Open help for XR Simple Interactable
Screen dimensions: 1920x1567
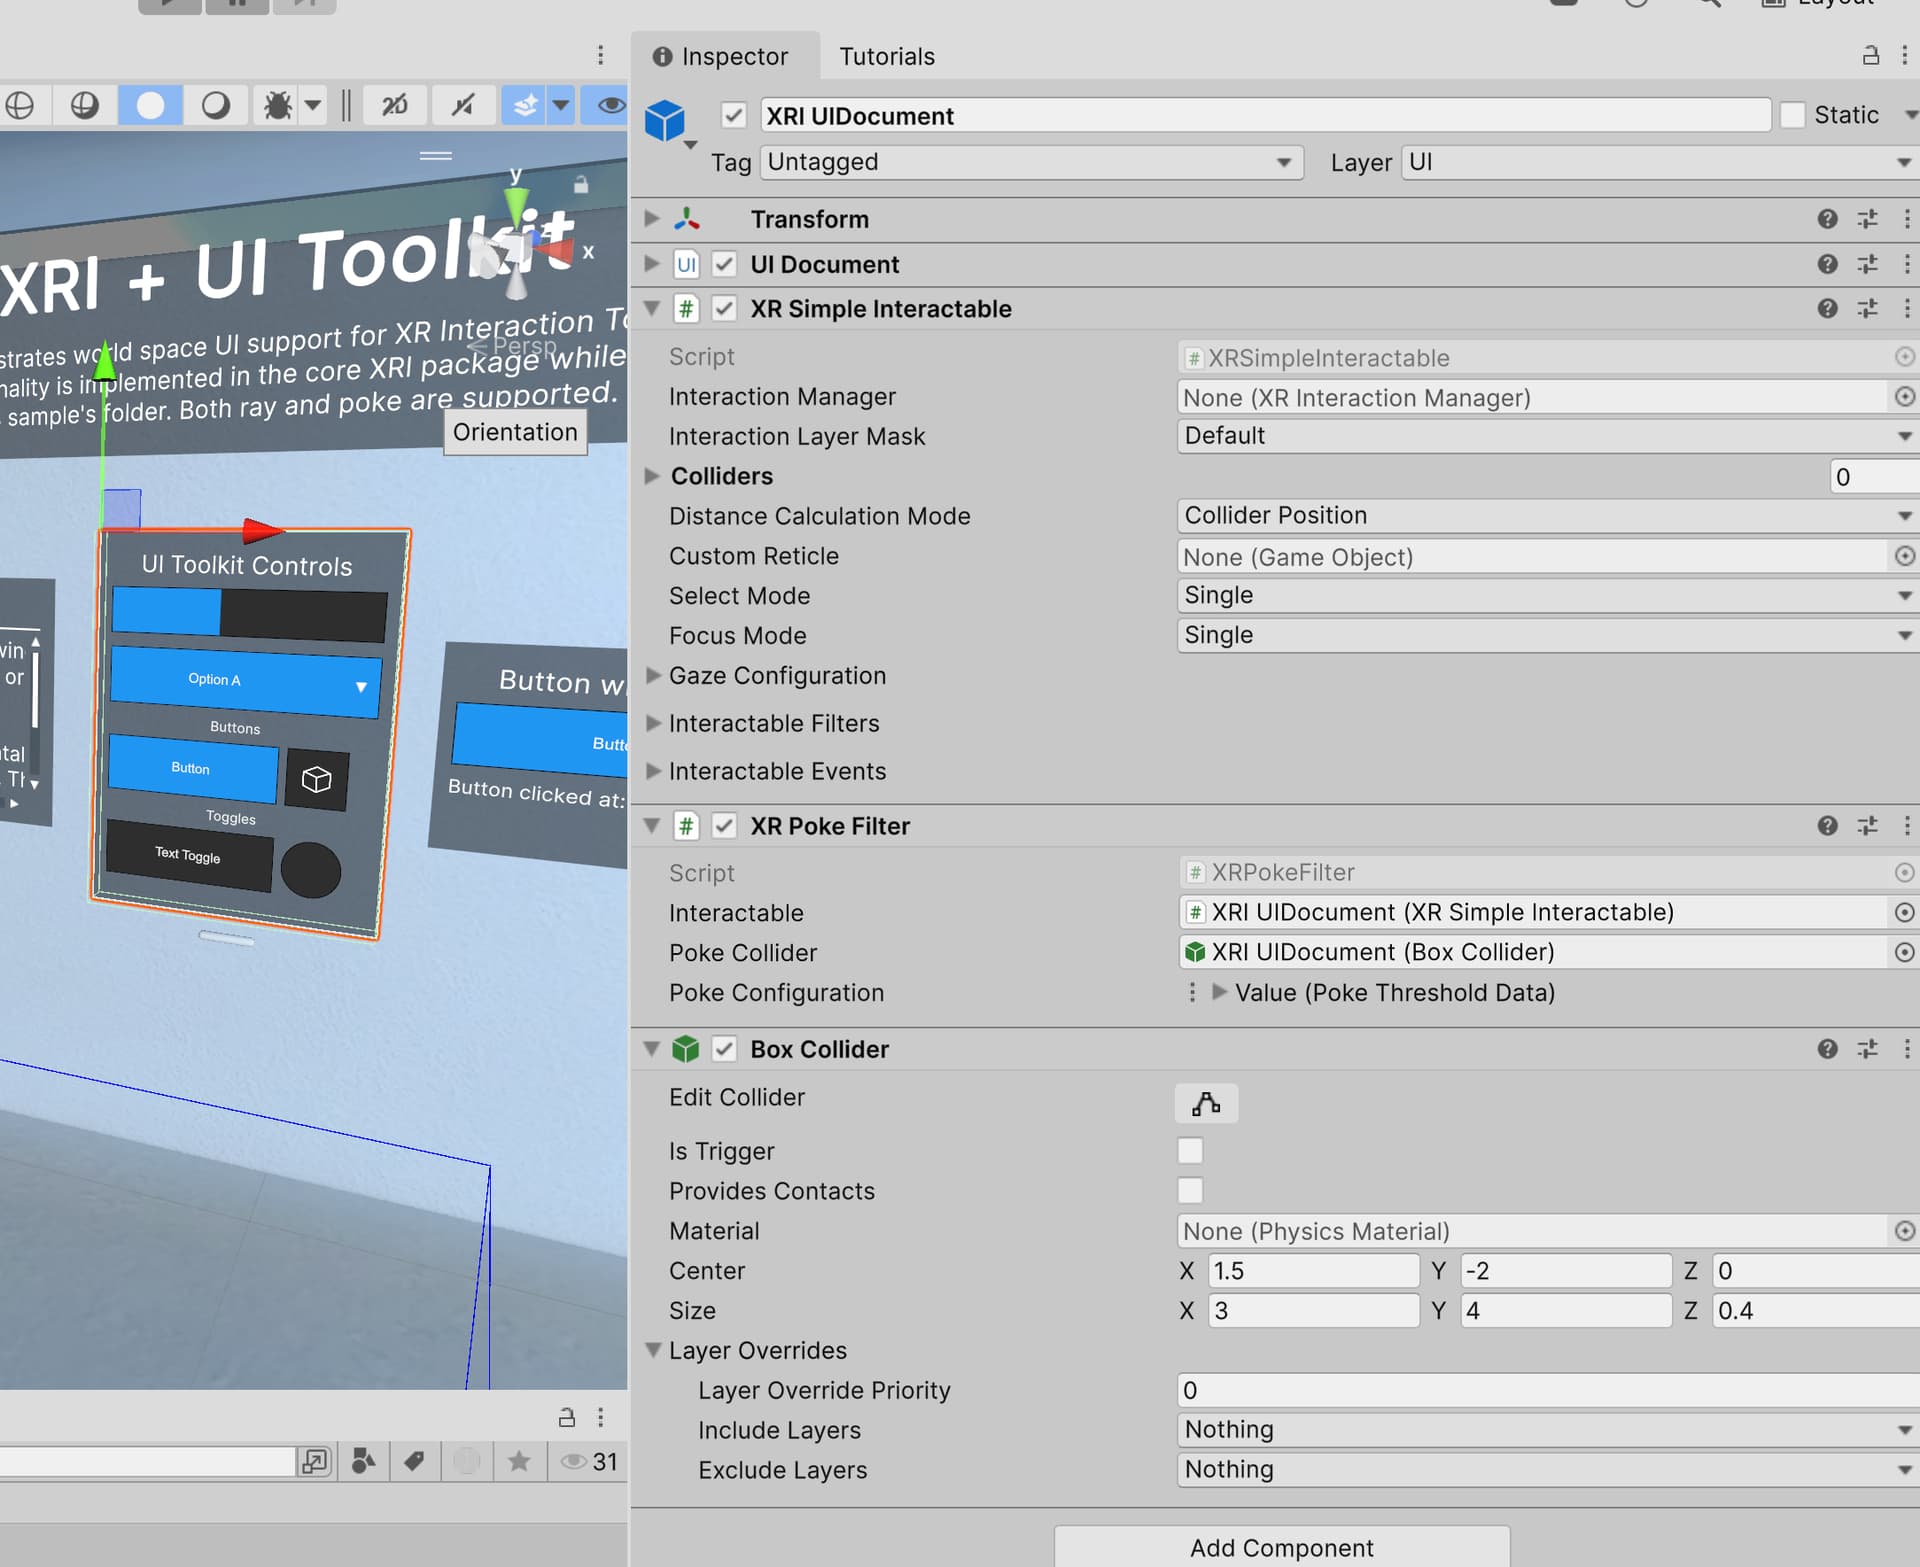[x=1828, y=309]
